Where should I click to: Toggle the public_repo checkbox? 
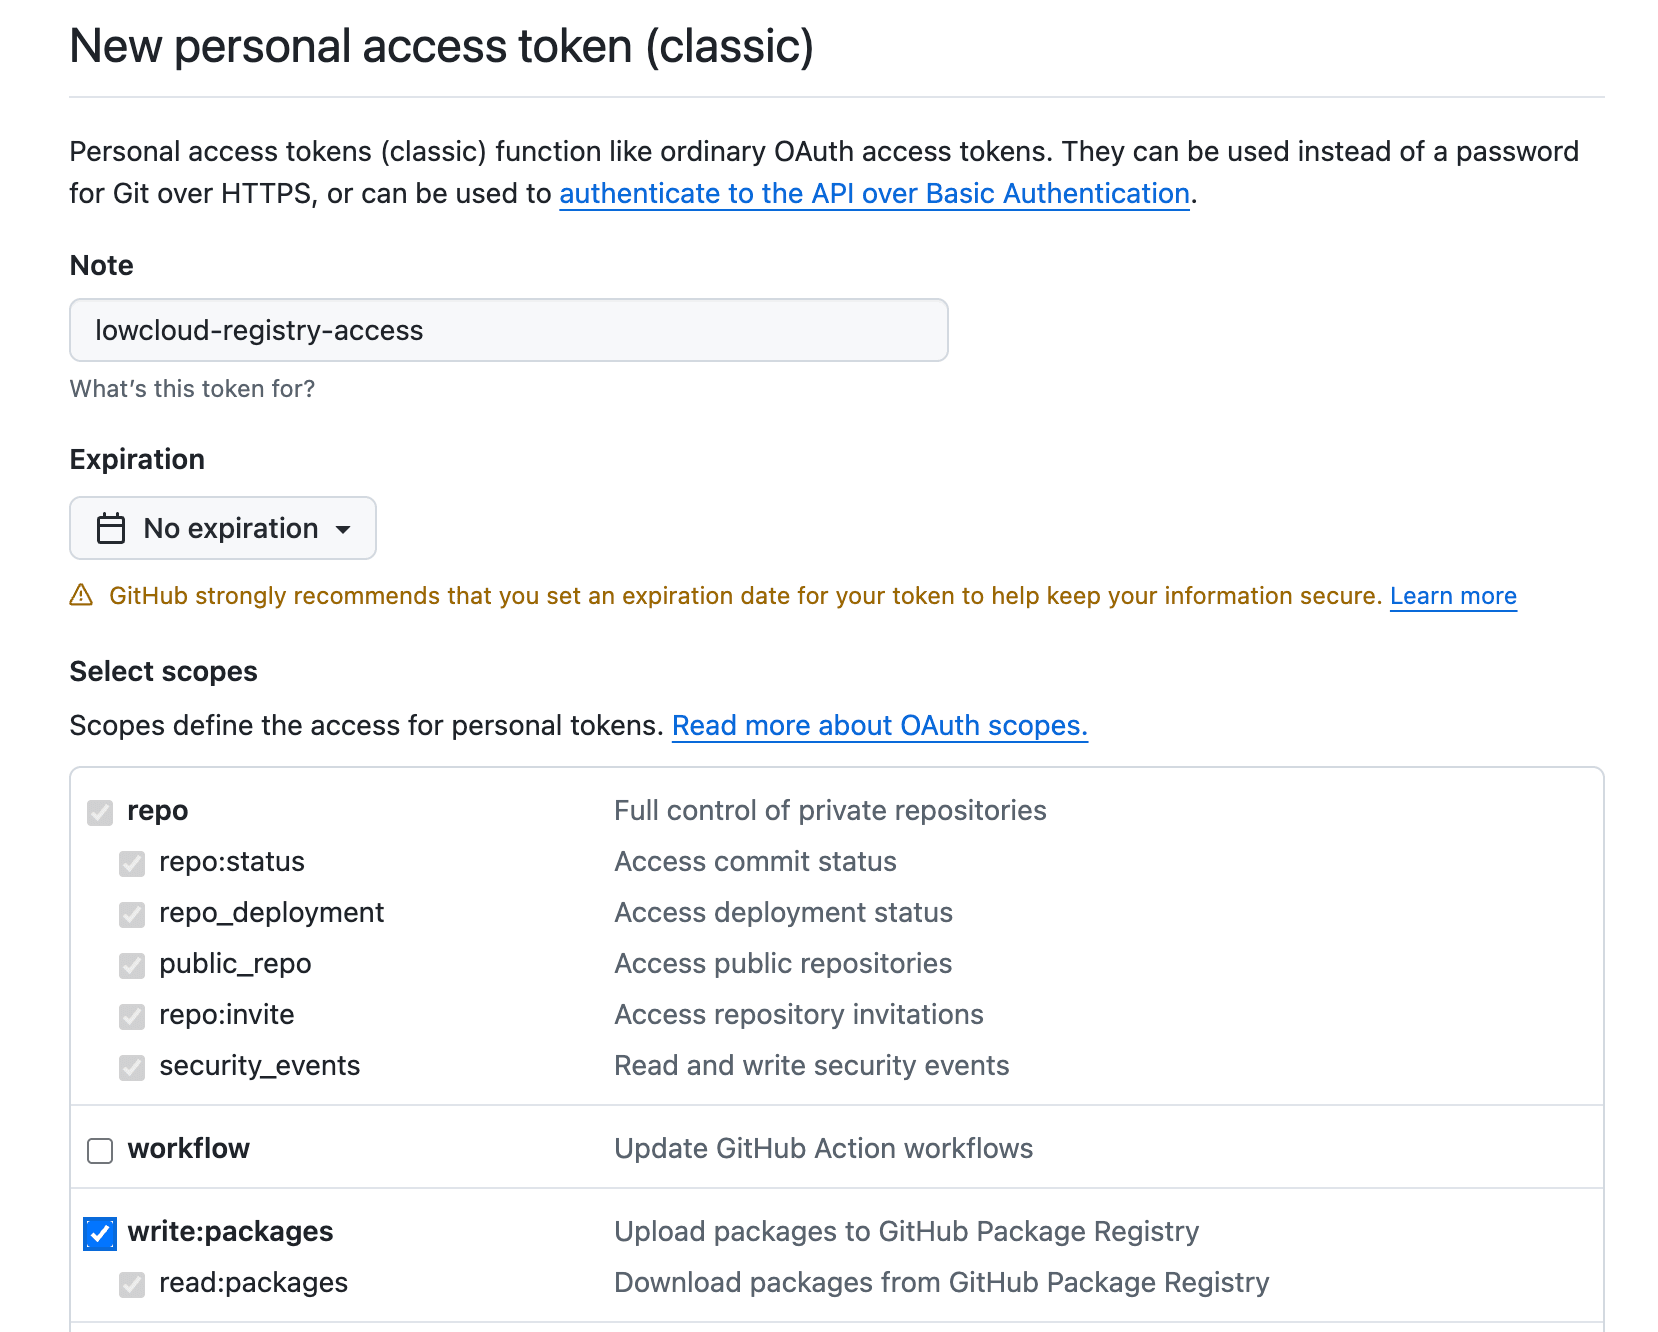[x=131, y=966]
